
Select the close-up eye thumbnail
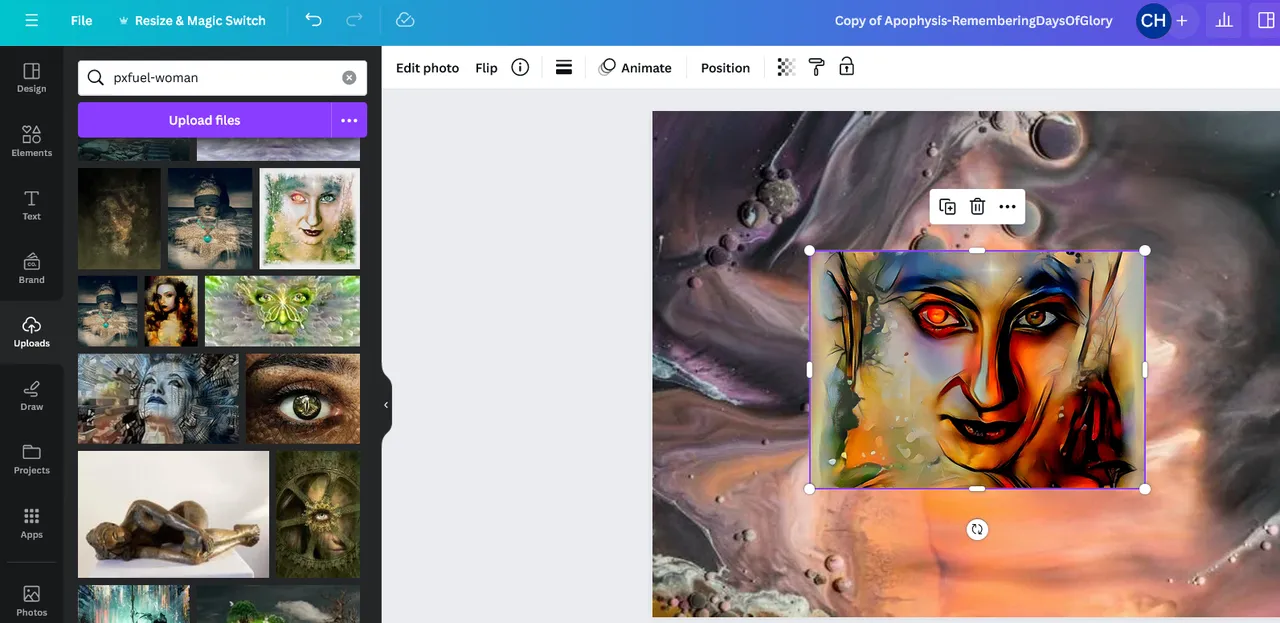[303, 398]
